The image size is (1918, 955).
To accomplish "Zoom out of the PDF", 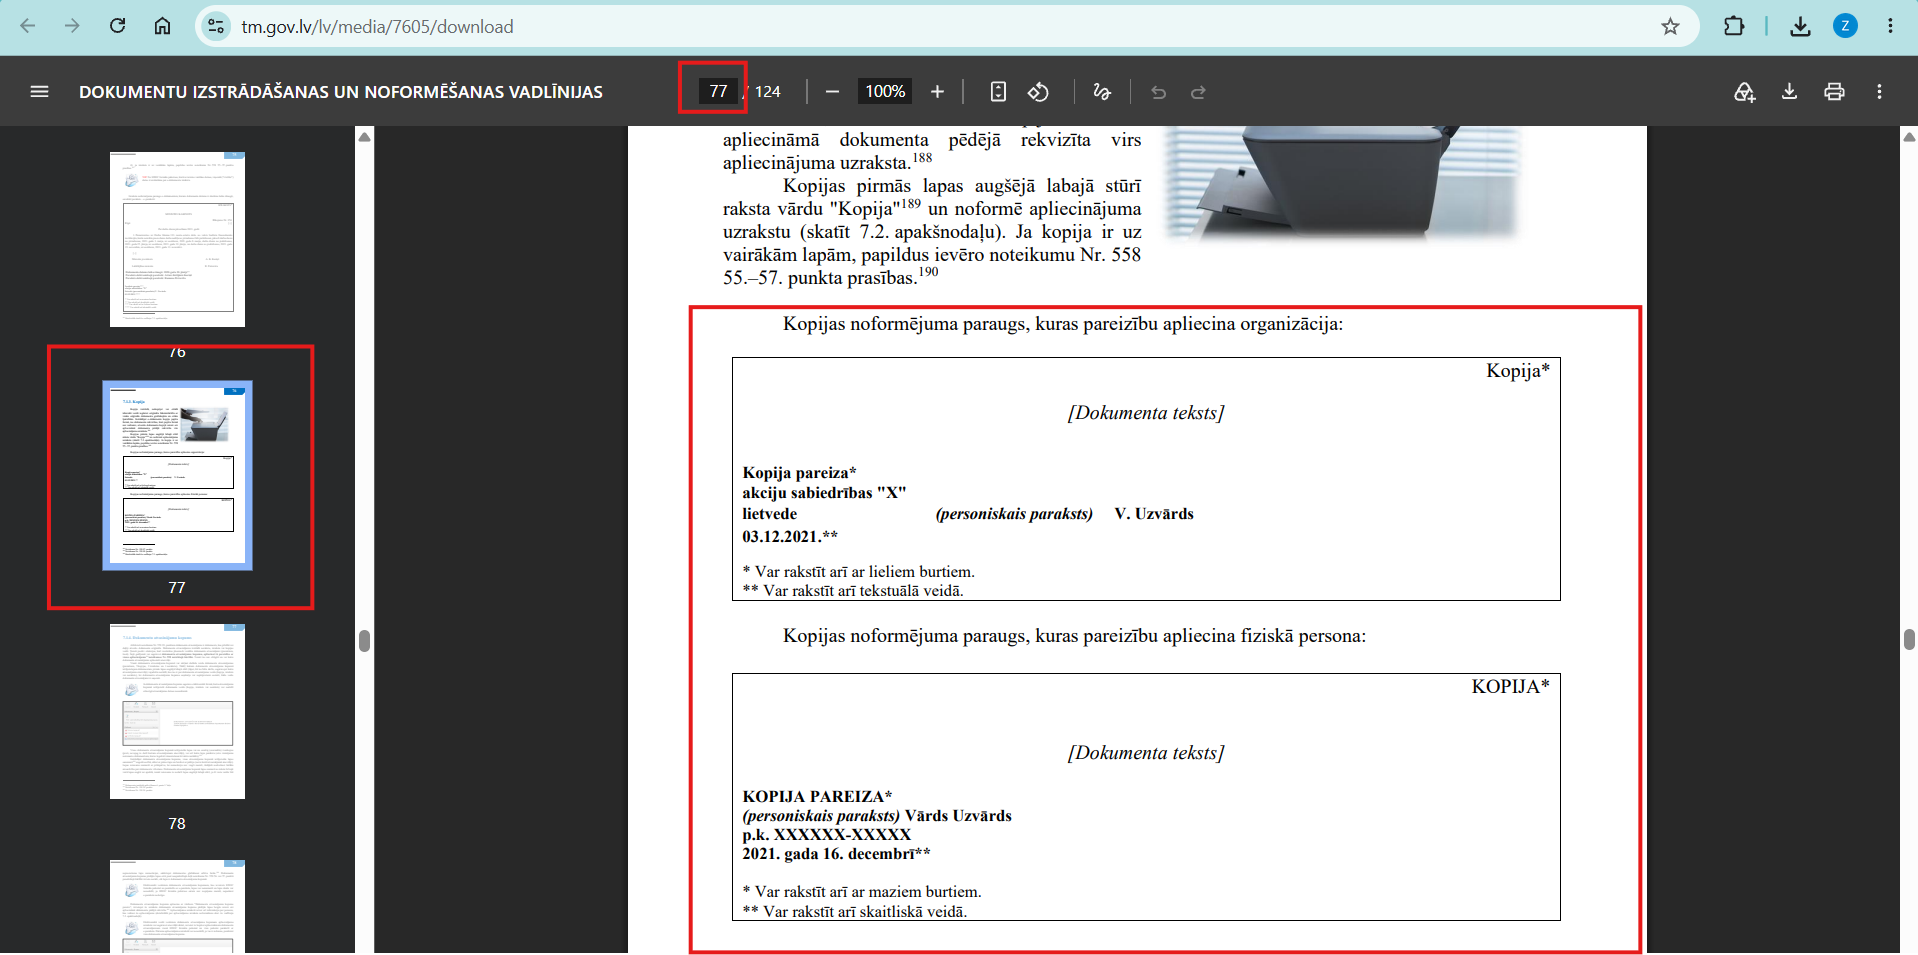I will click(832, 91).
